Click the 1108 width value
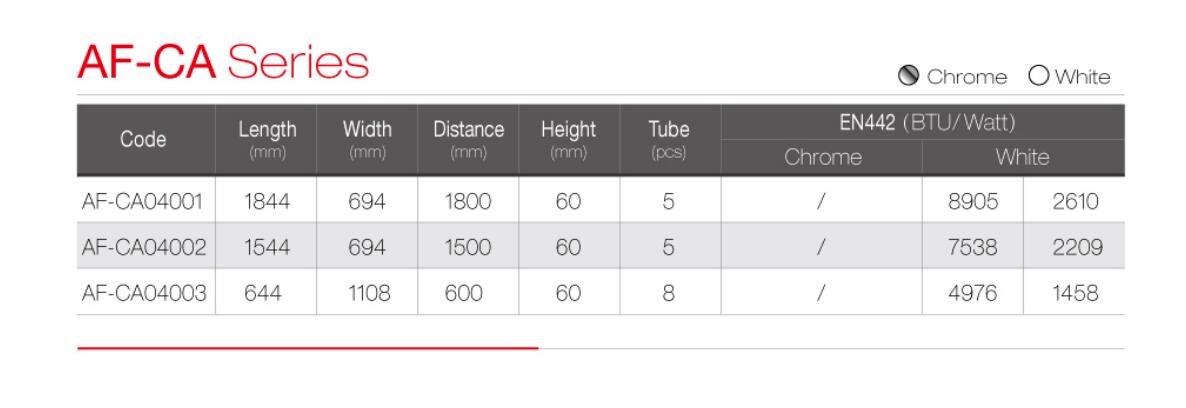 (x=369, y=293)
